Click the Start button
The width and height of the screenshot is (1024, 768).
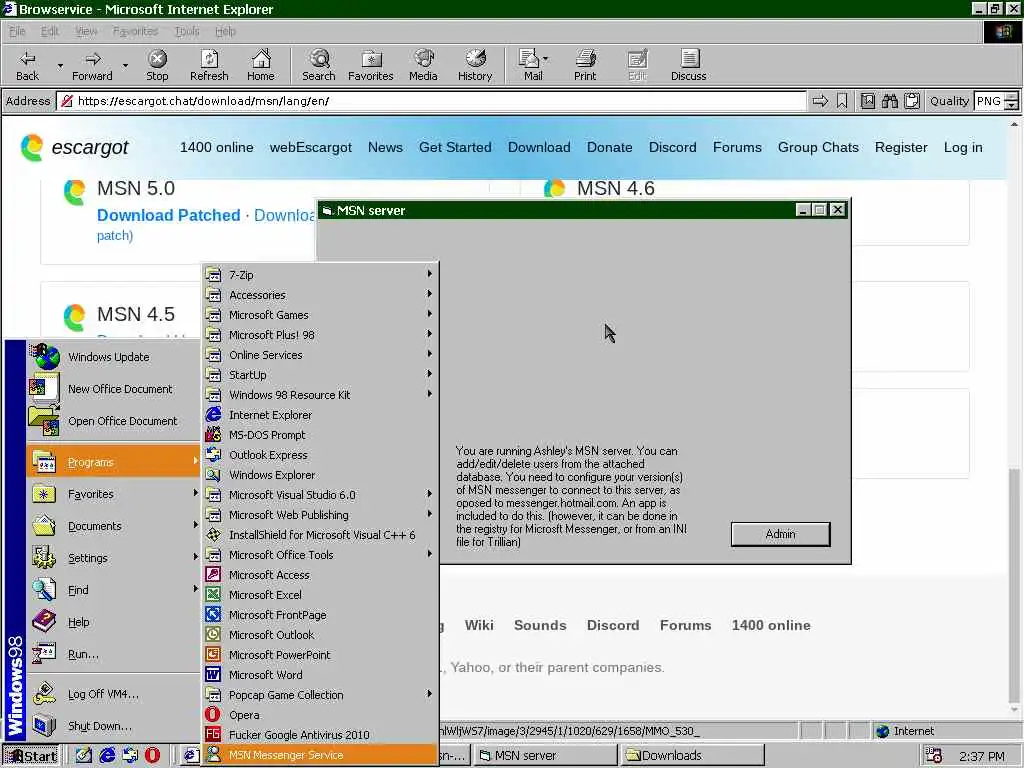coord(31,756)
